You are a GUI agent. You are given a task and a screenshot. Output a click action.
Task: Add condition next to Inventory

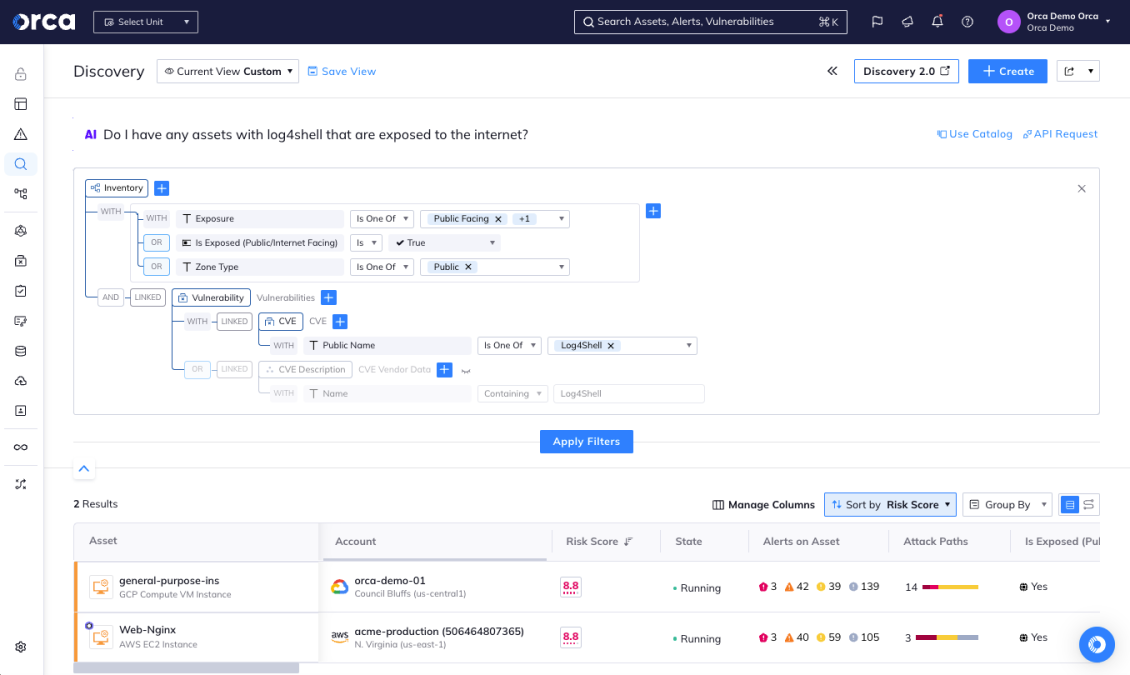click(x=161, y=188)
